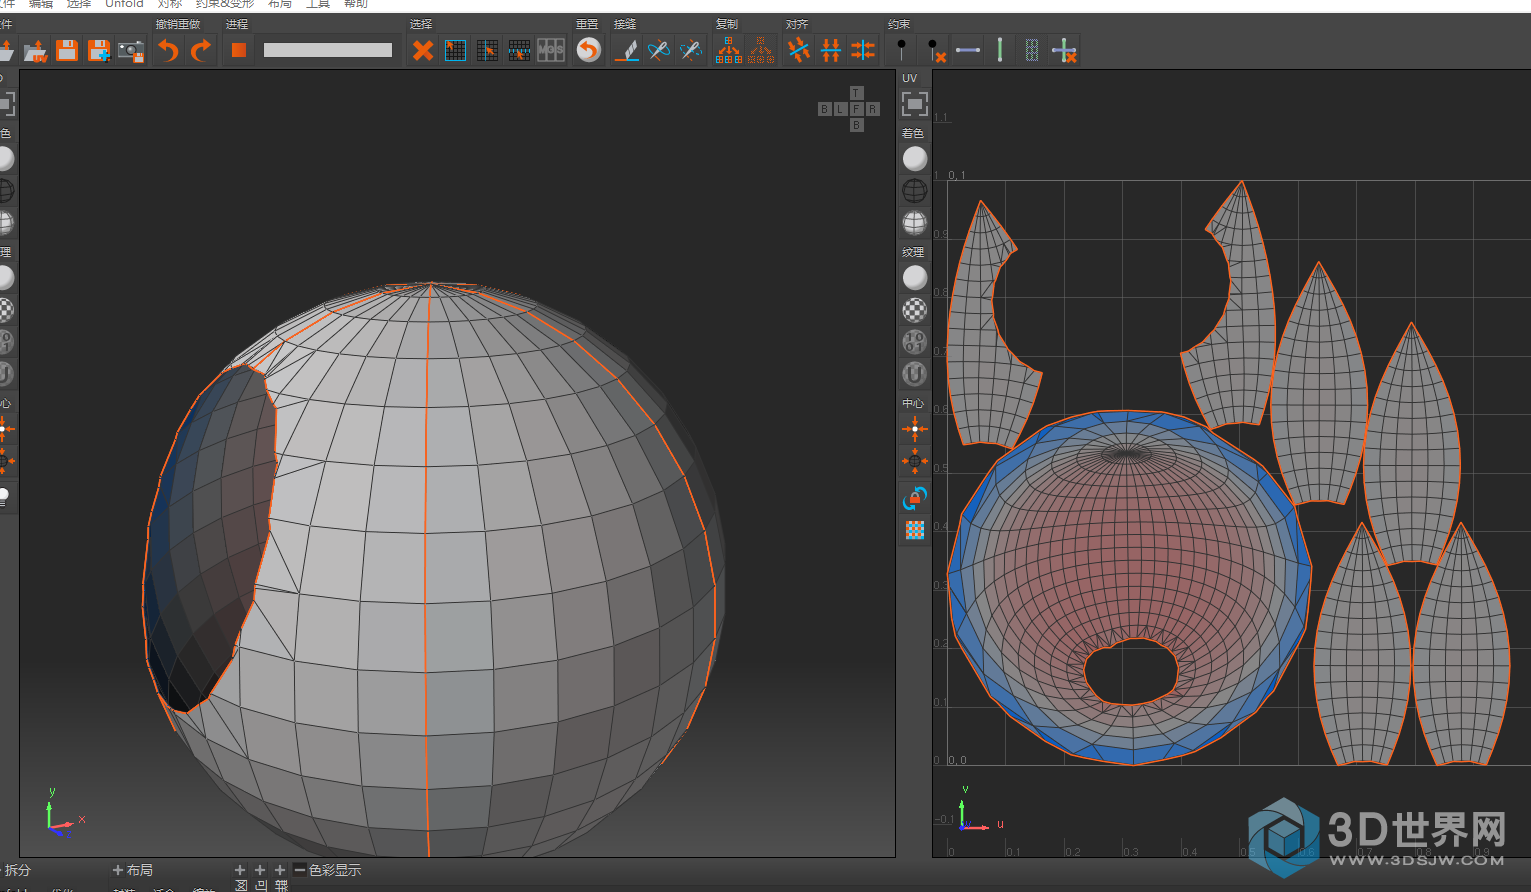Click the UV panel lock icon
The image size is (1531, 892).
[x=914, y=497]
